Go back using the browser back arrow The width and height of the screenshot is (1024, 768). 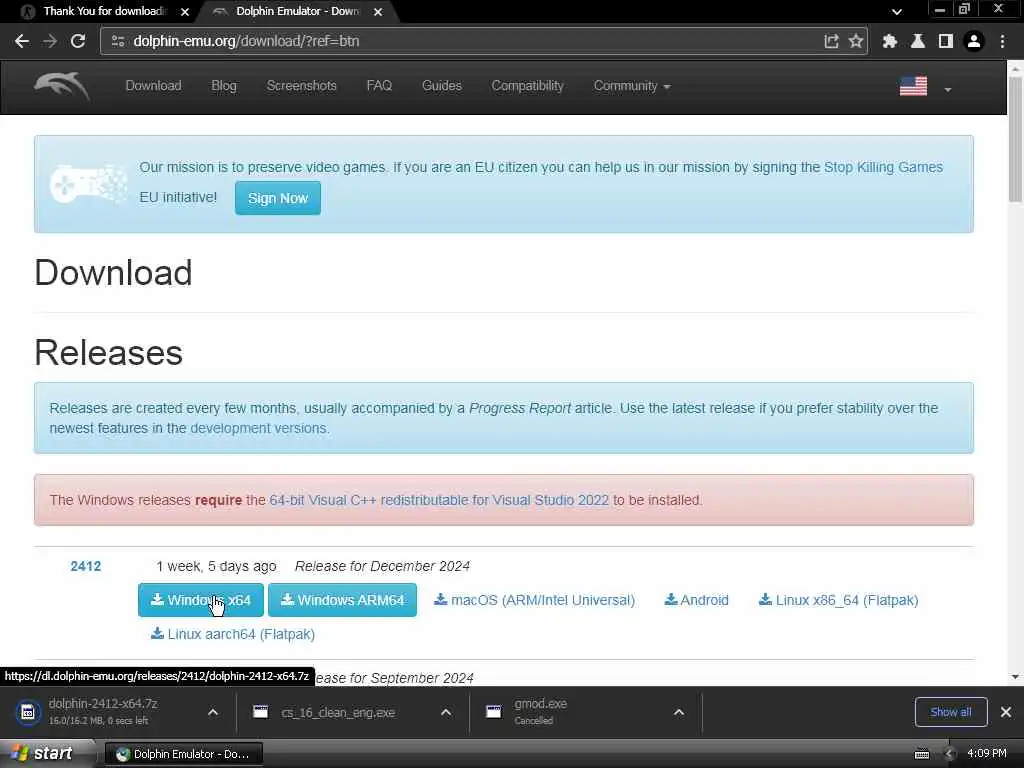point(22,41)
